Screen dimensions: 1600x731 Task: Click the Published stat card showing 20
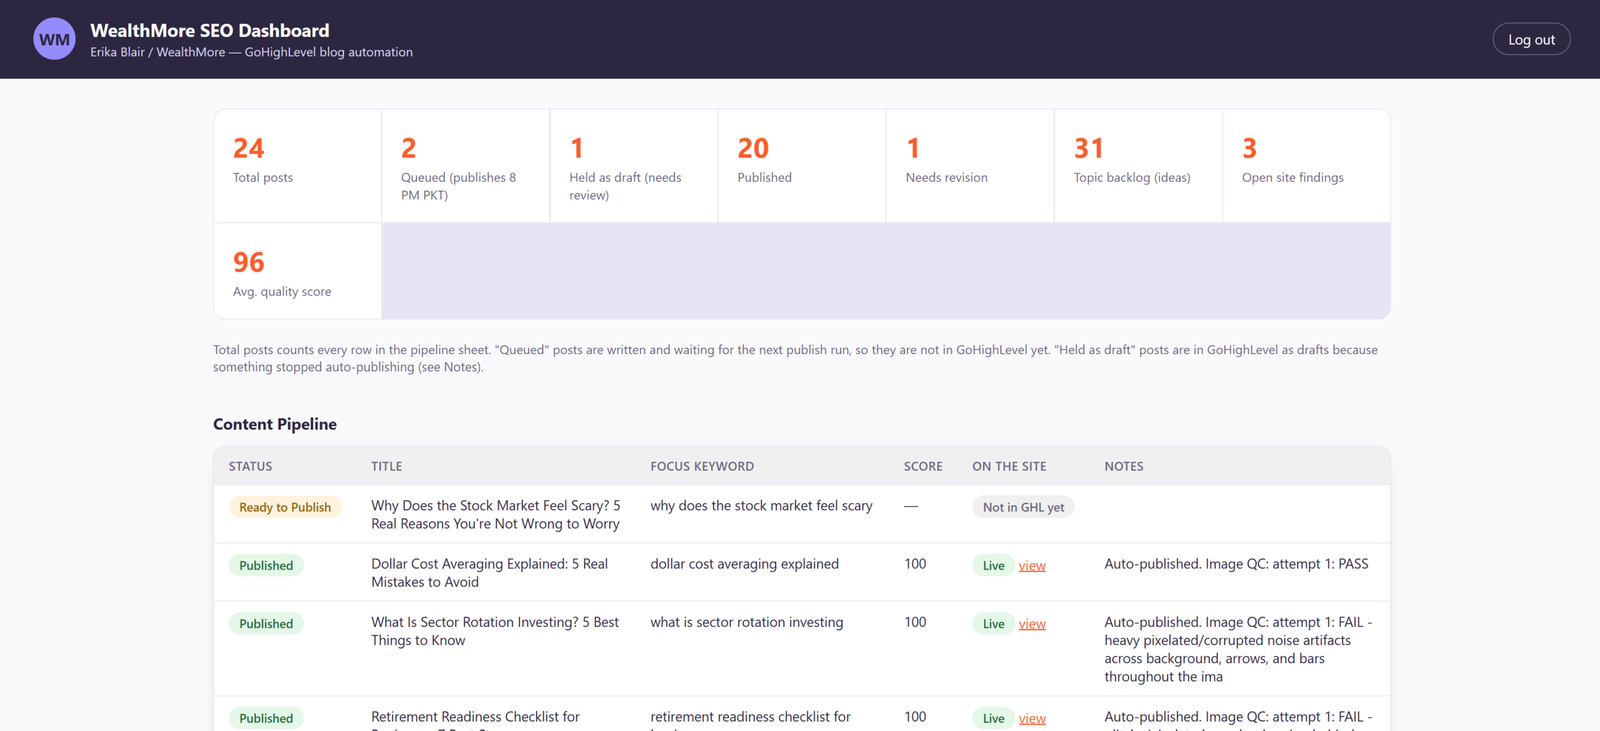[x=802, y=166]
